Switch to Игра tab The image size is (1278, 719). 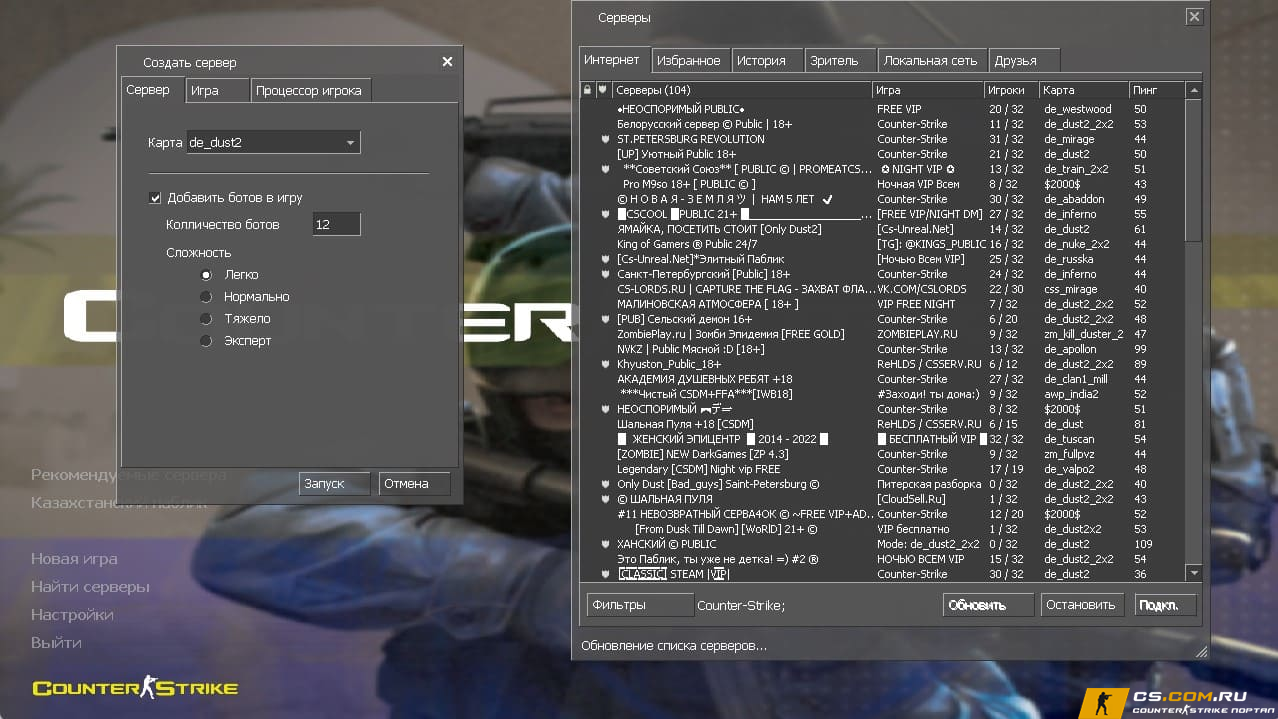(x=217, y=90)
